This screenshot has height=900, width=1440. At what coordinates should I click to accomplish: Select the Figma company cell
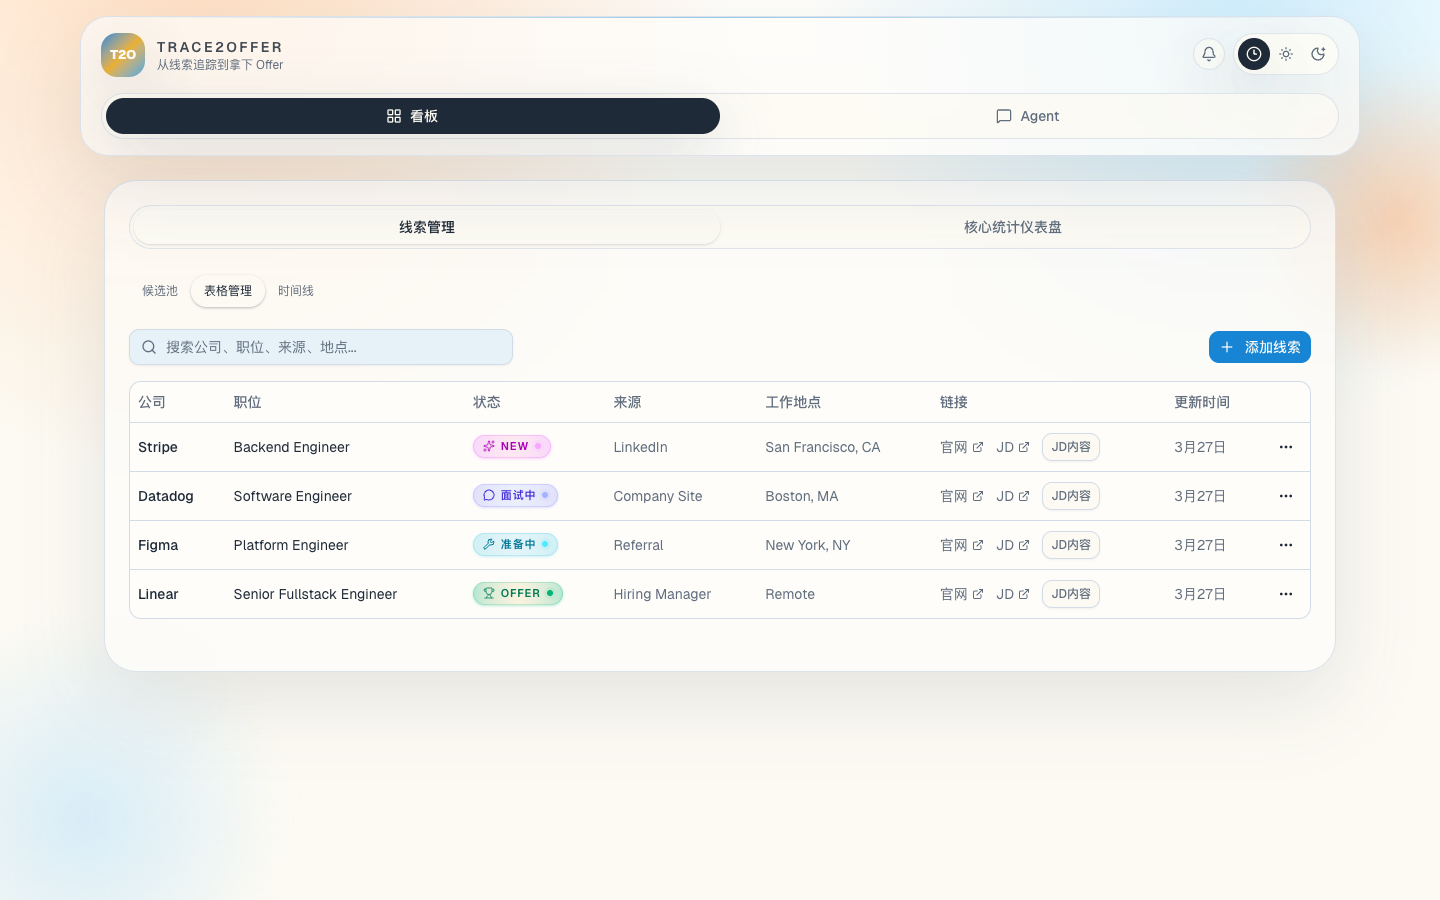click(x=158, y=545)
